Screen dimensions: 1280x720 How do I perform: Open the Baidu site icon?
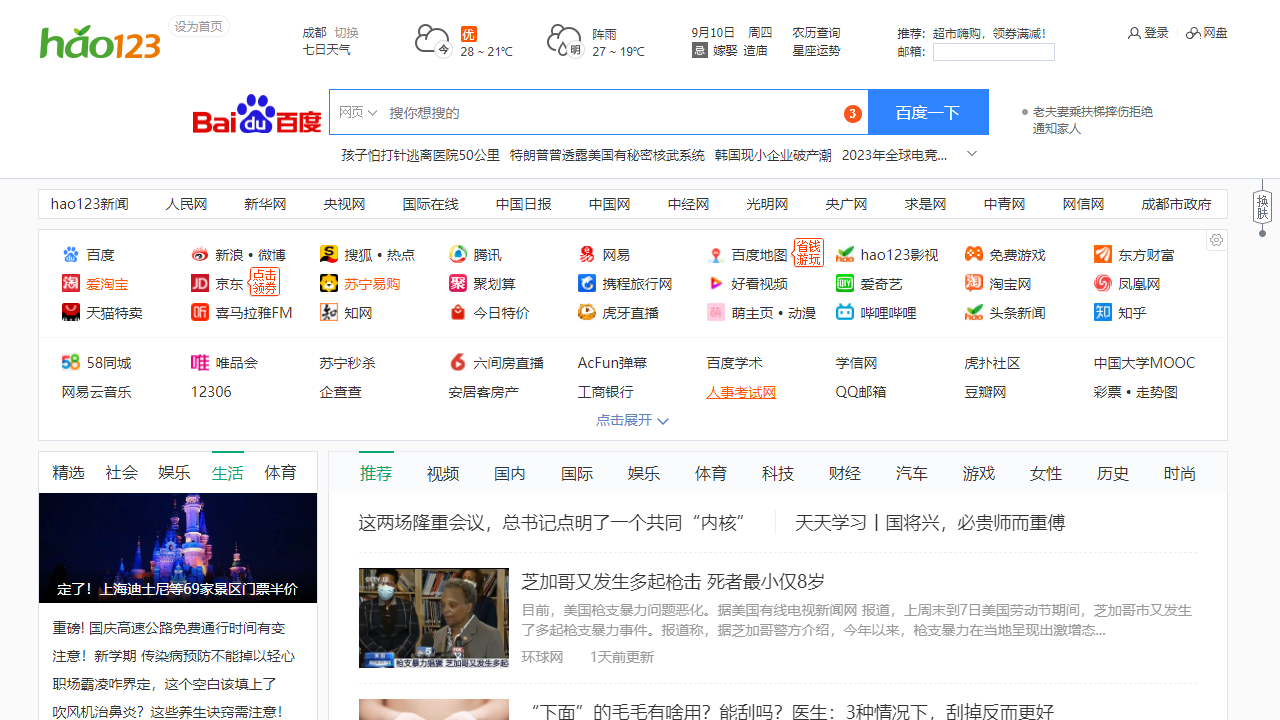pos(70,254)
